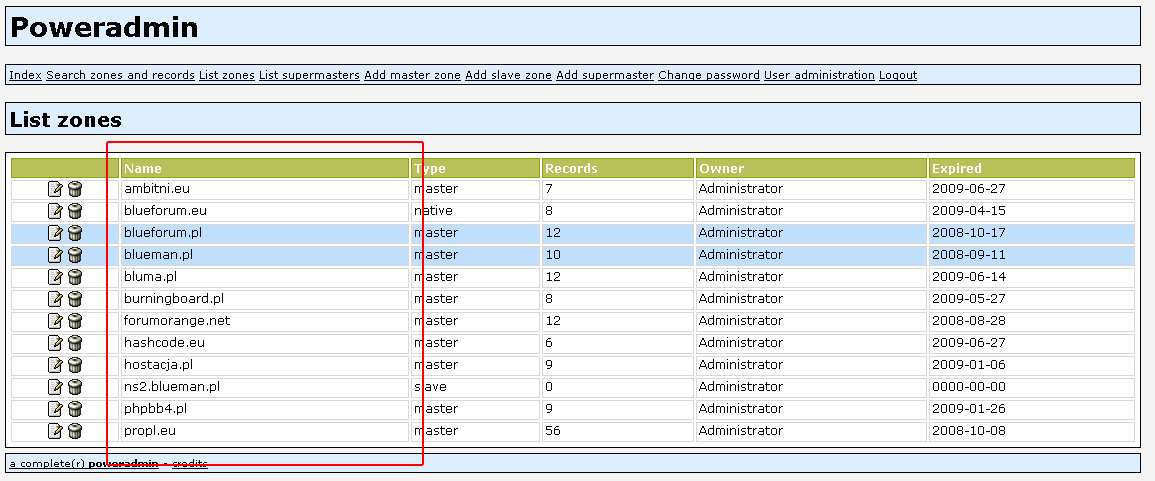The image size is (1155, 481).
Task: Select the propl.eu name cell
Action: point(264,431)
